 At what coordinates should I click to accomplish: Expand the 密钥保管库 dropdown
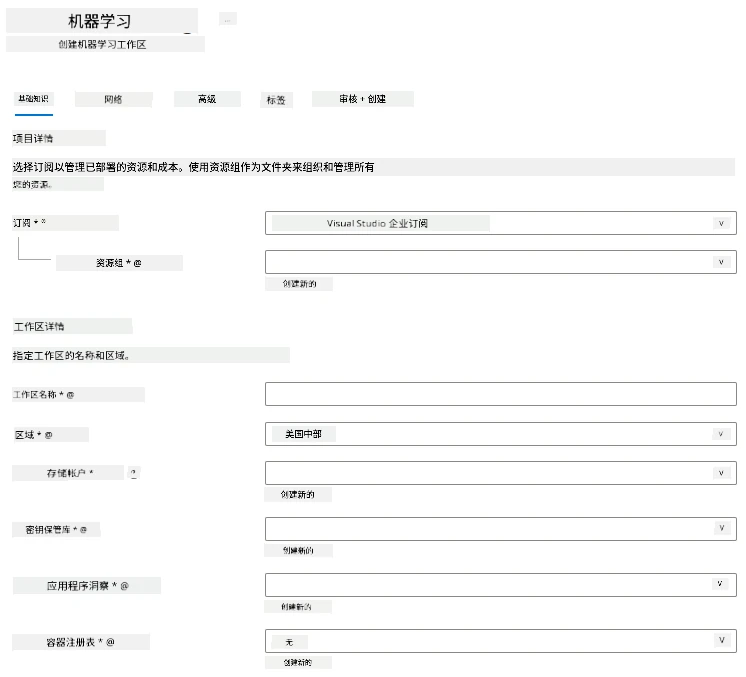501,529
